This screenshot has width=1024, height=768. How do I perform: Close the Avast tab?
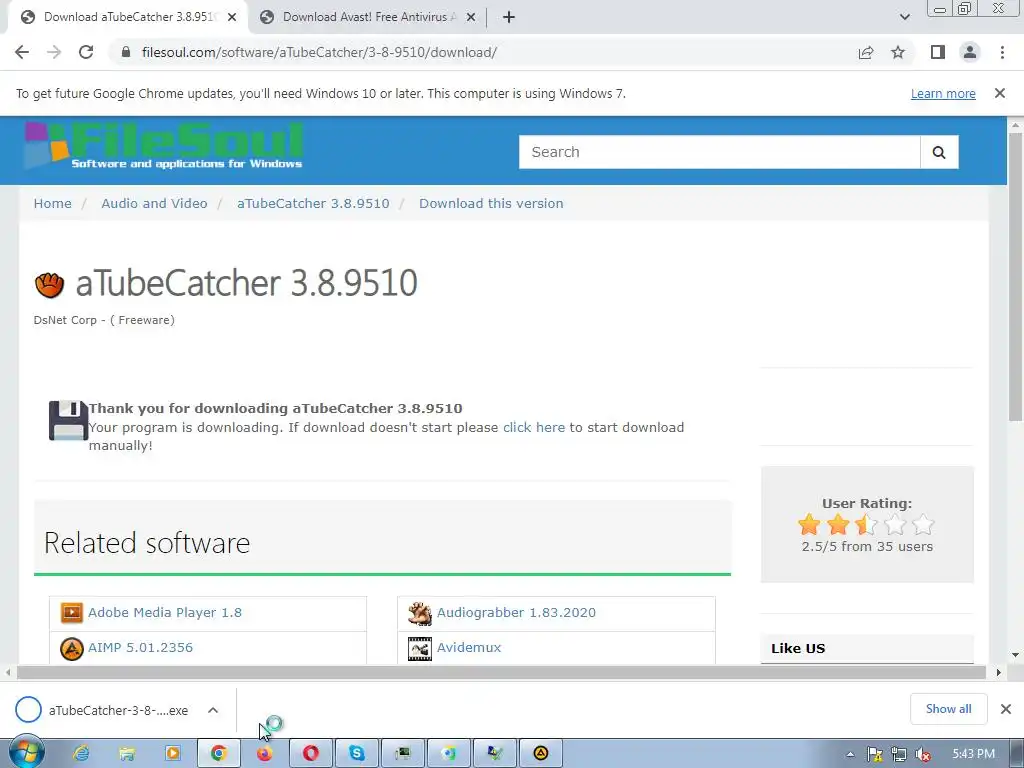(471, 17)
